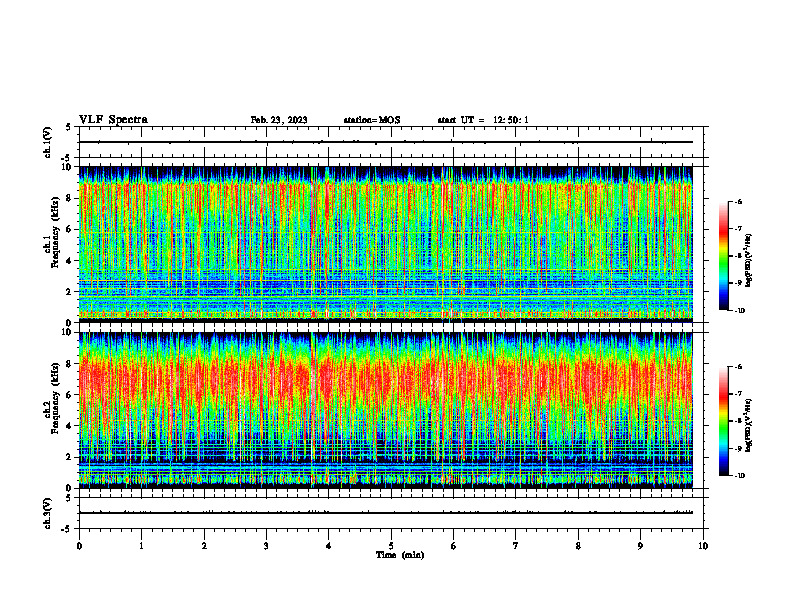Click the "station=MOS" header label
This screenshot has height=612, width=792.
click(372, 120)
